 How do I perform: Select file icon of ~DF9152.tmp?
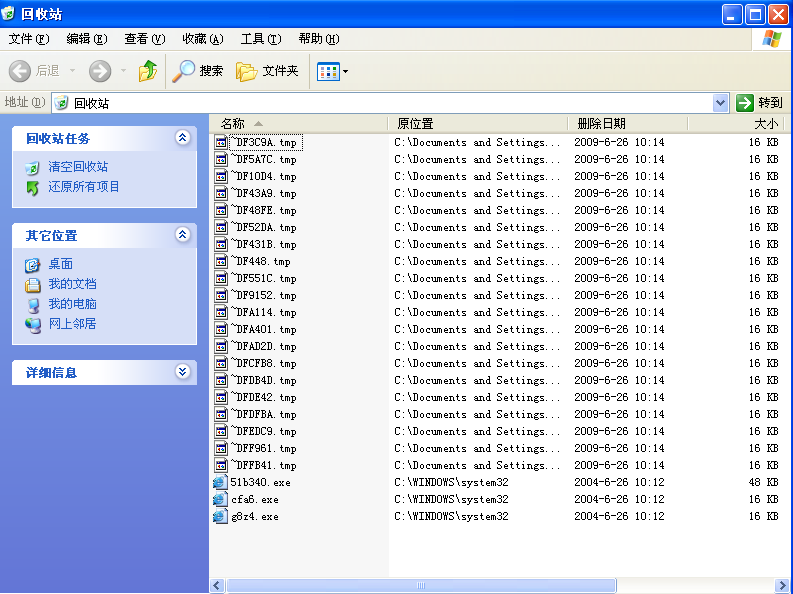coord(221,295)
